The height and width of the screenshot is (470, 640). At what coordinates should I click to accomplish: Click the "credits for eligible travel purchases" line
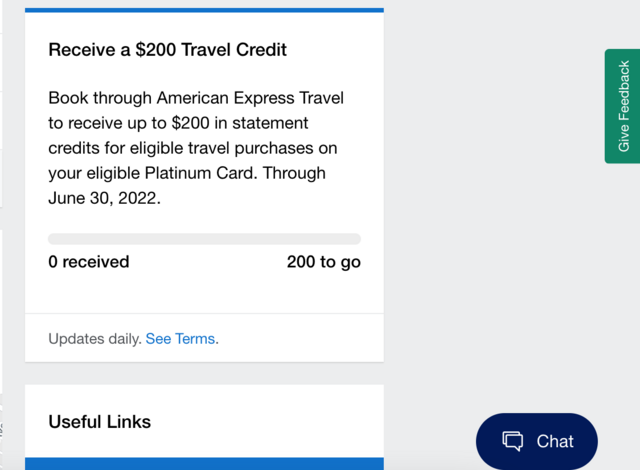[180, 148]
